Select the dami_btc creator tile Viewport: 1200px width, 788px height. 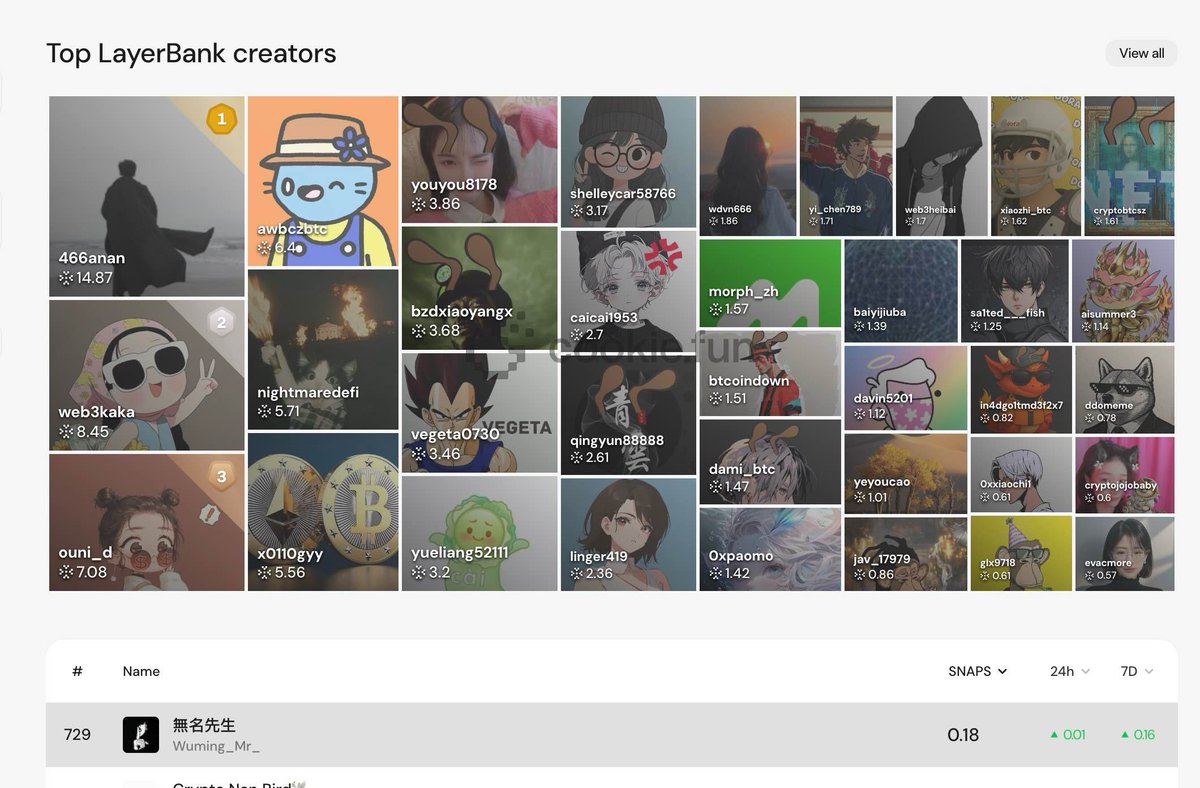770,461
